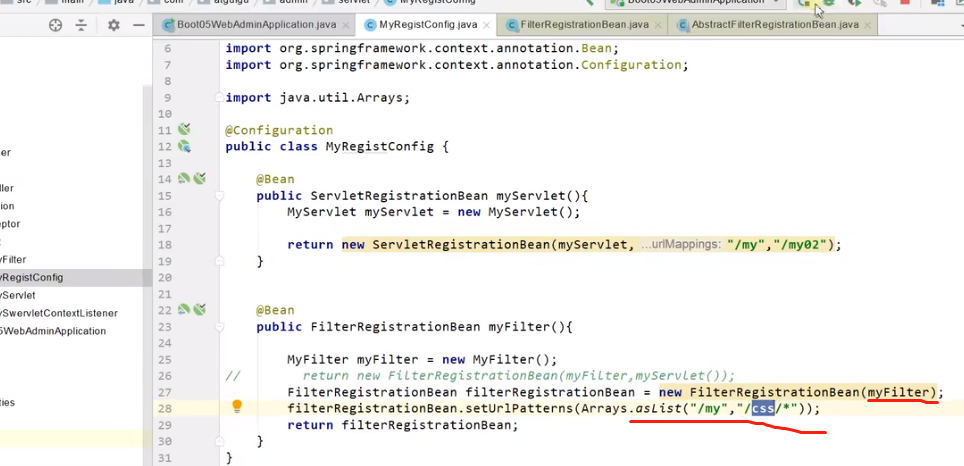This screenshot has width=964, height=466.
Task: Select Boot05WebAdminApplication in project tree
Action: tap(53, 331)
